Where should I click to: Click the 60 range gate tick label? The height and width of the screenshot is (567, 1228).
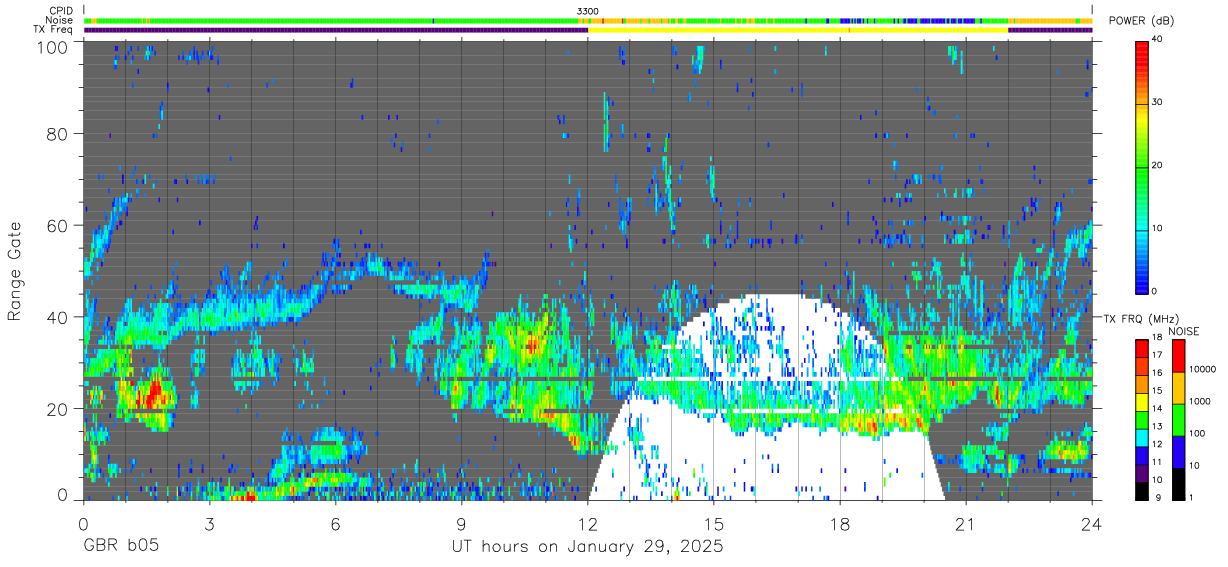click(x=58, y=226)
